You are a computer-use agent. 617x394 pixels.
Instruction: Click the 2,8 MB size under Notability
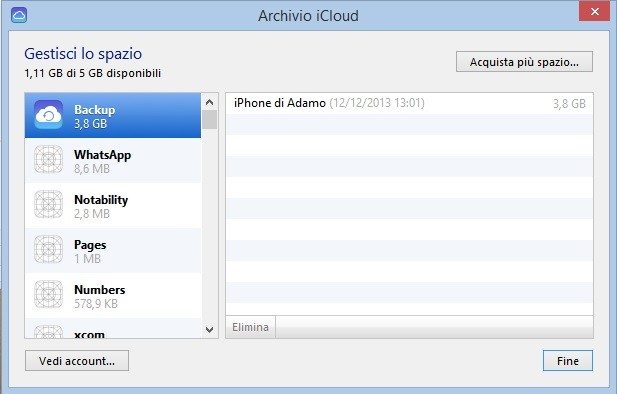[92, 214]
